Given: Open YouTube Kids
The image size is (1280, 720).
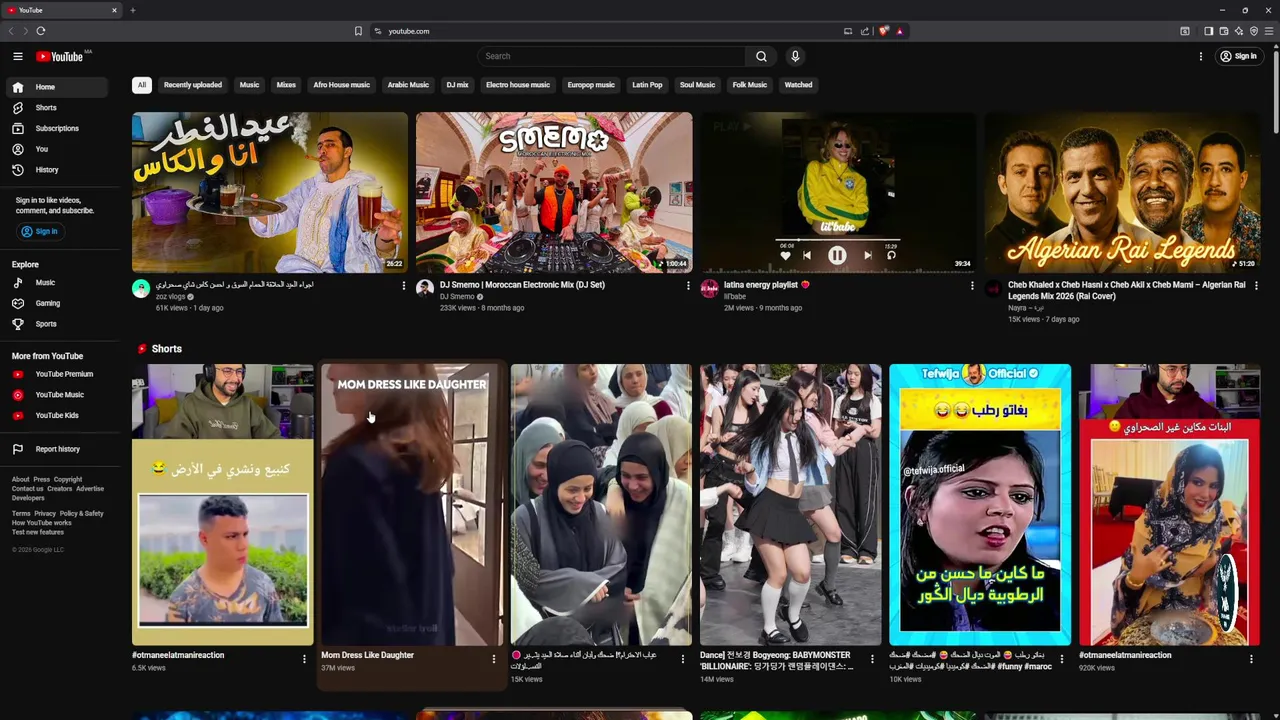Looking at the screenshot, I should (x=56, y=415).
